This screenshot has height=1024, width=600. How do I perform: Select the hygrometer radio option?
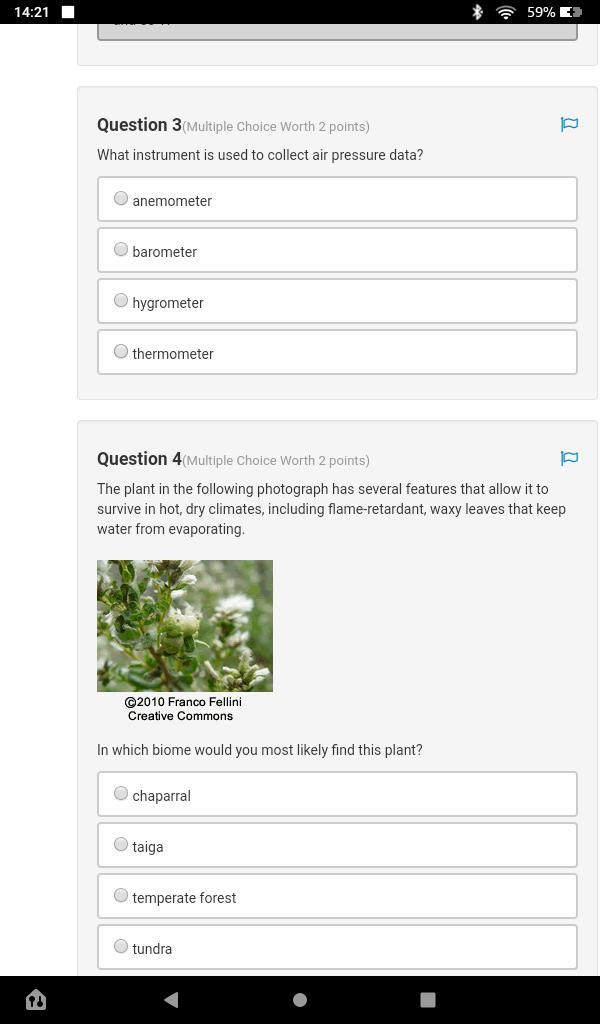121,301
